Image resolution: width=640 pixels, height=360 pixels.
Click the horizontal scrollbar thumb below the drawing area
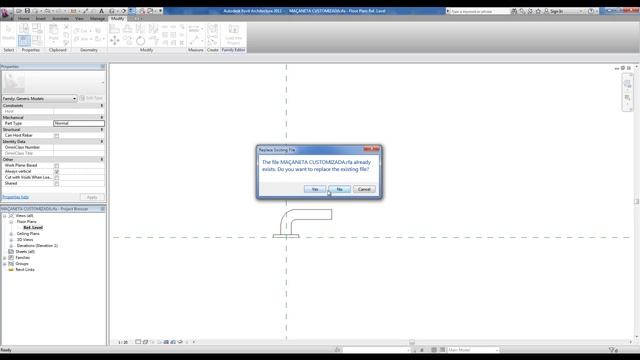coord(412,342)
